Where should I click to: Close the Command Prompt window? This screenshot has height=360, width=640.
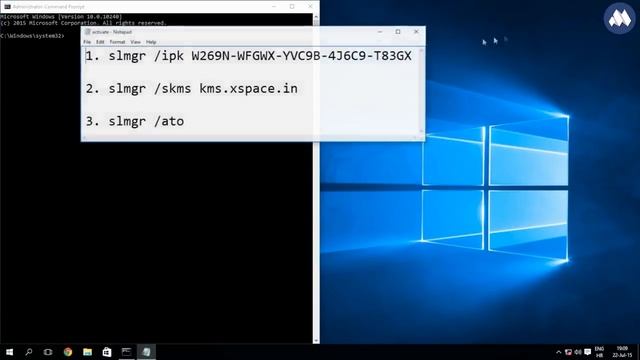point(310,7)
